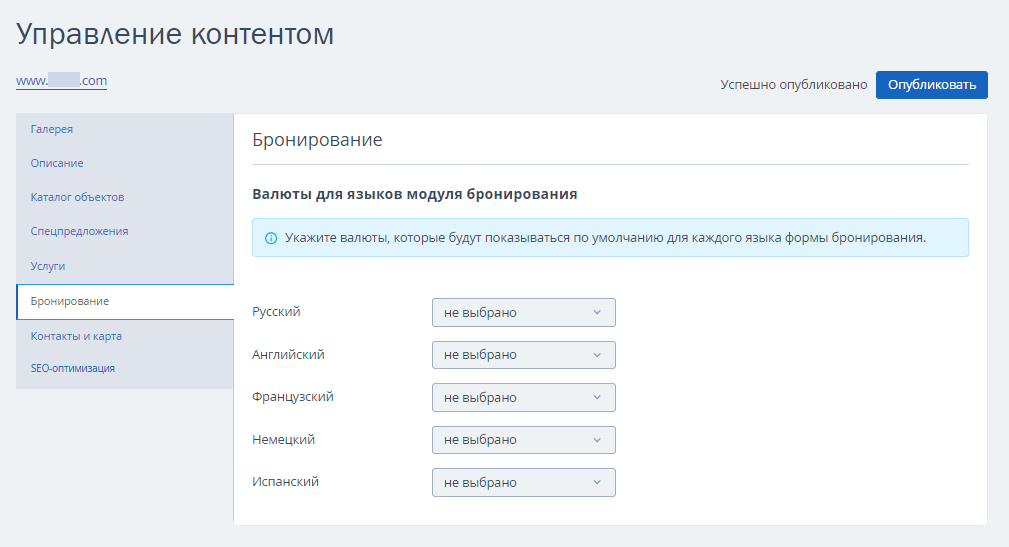Open the Английский currency dropdown
This screenshot has width=1009, height=547.
pos(524,355)
